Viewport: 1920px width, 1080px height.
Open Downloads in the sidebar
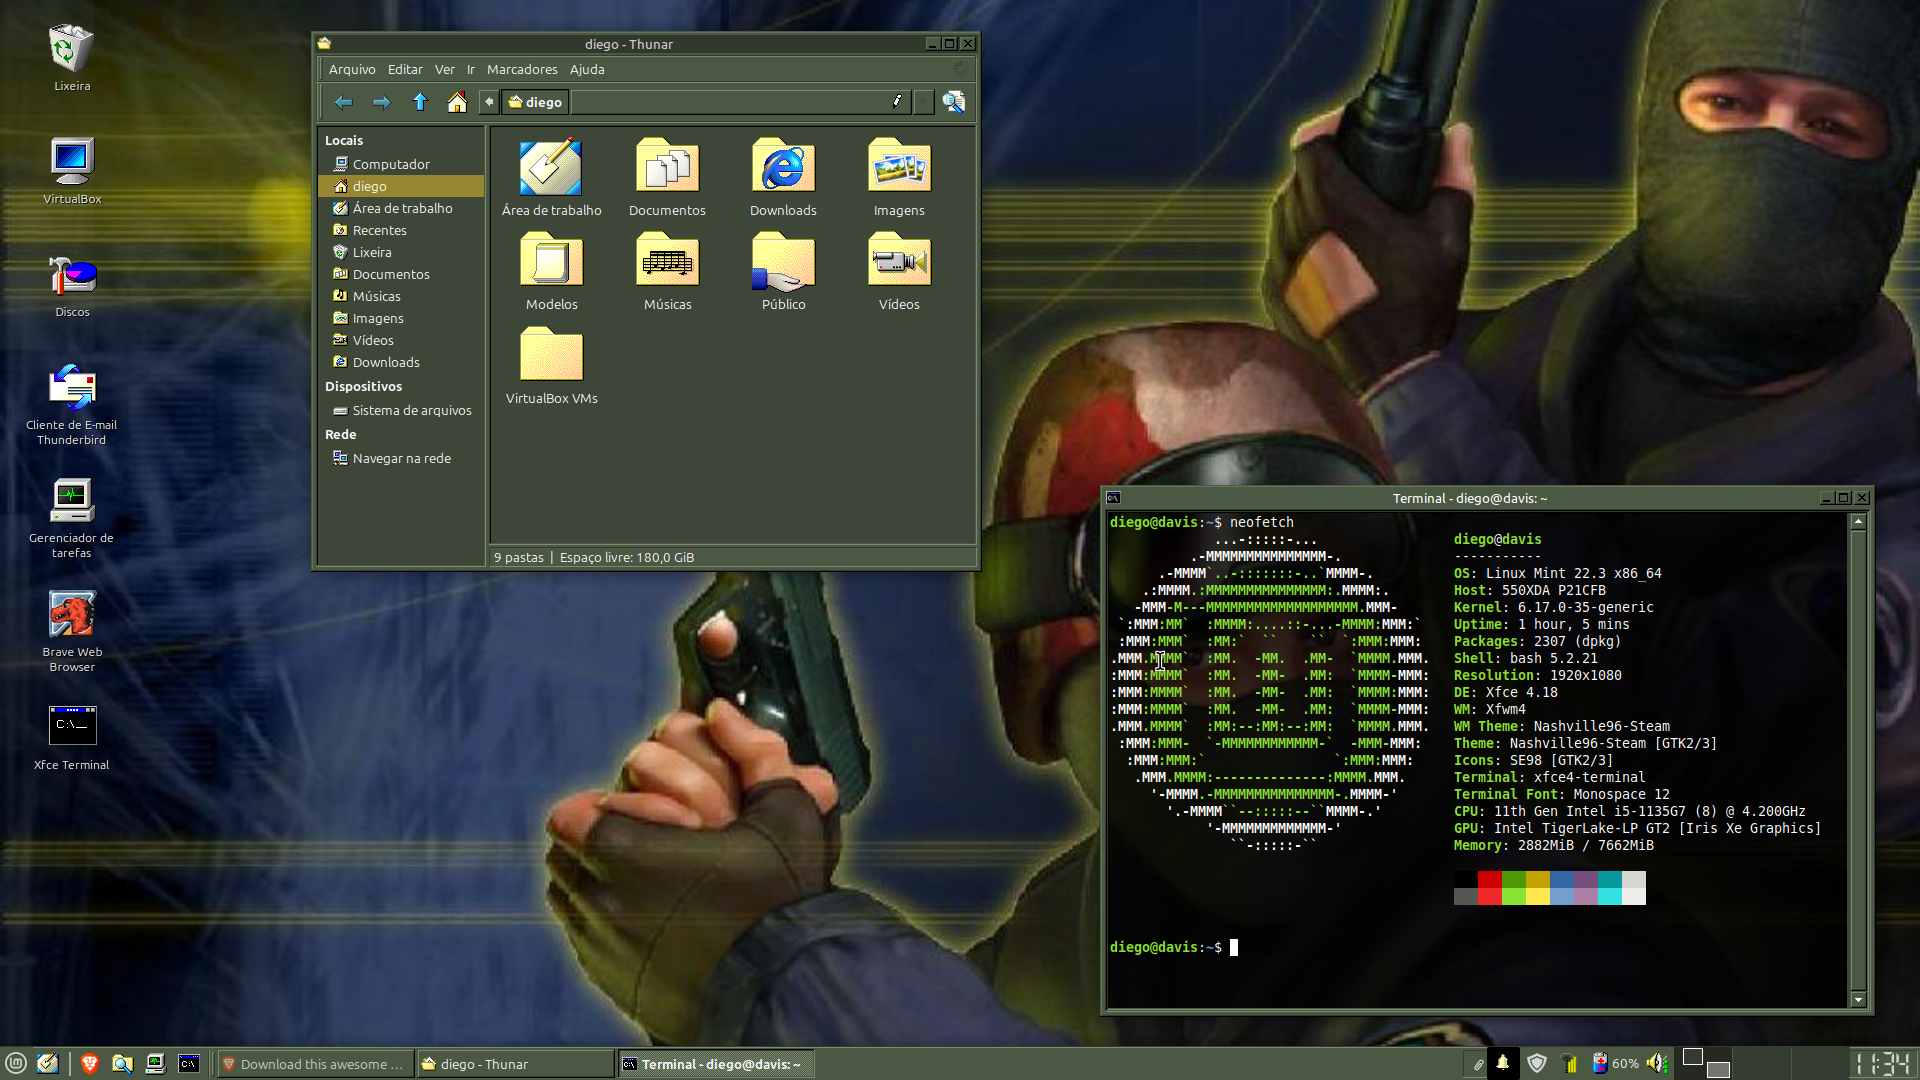pyautogui.click(x=401, y=362)
